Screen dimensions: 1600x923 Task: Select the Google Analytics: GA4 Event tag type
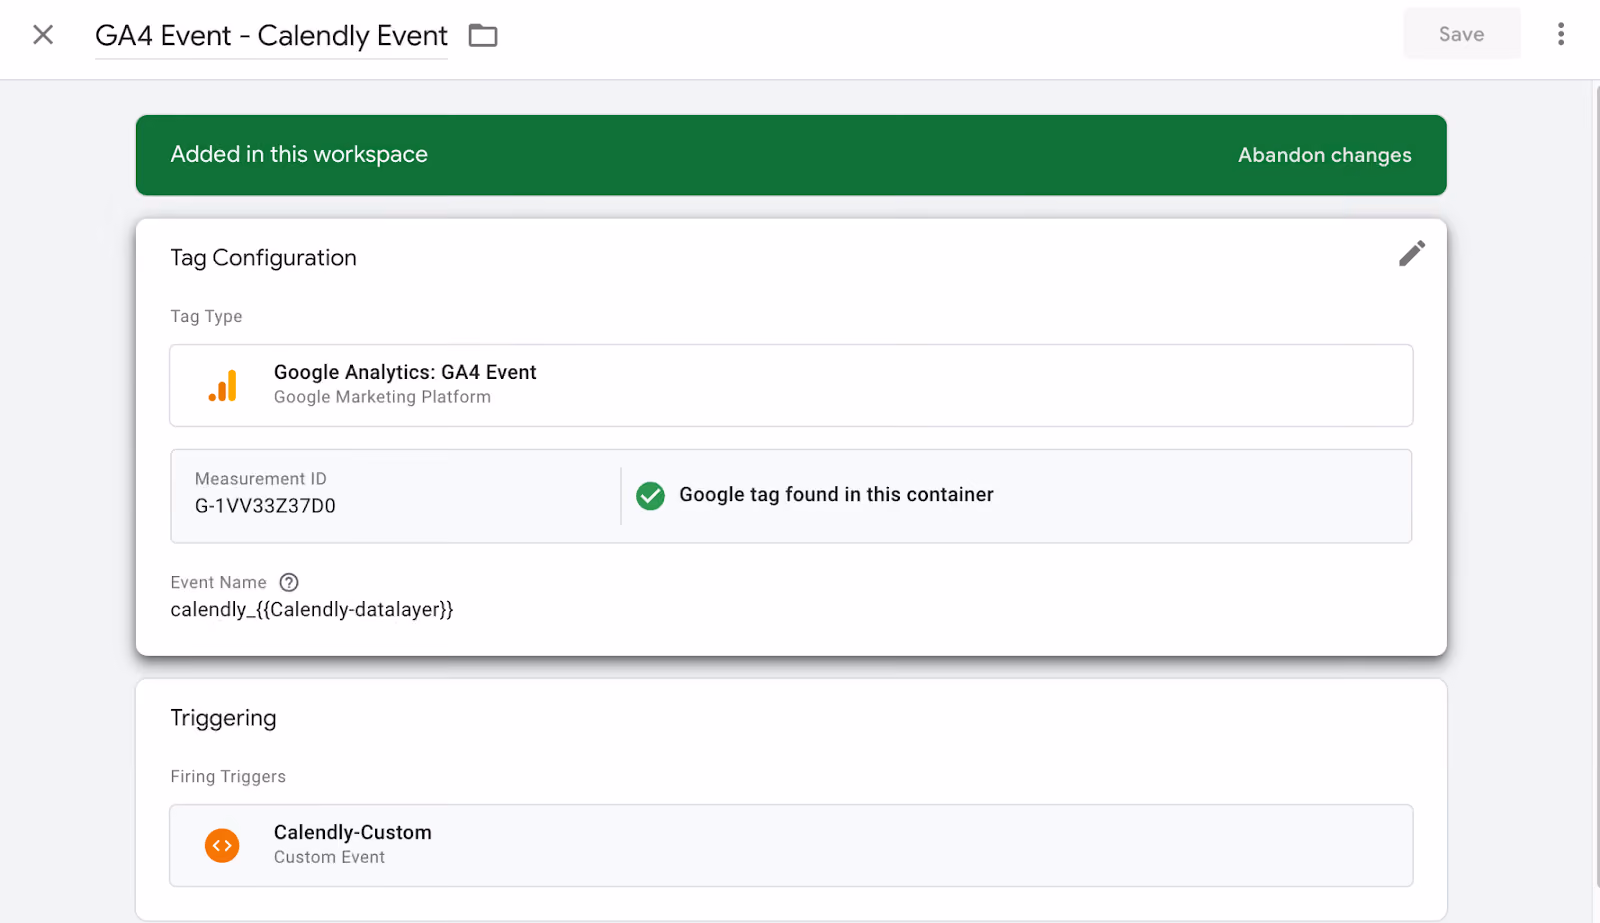[x=791, y=386]
